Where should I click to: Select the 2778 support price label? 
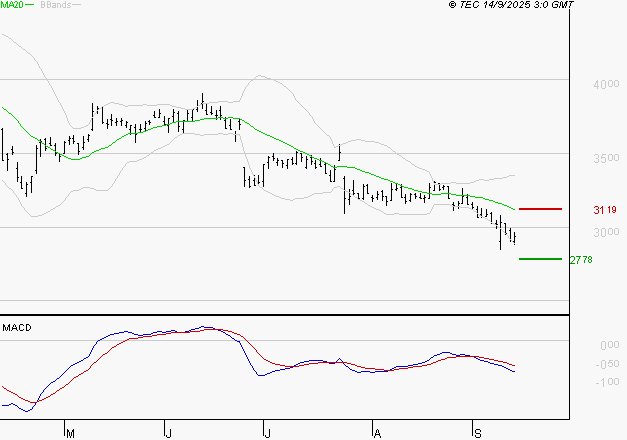point(581,260)
